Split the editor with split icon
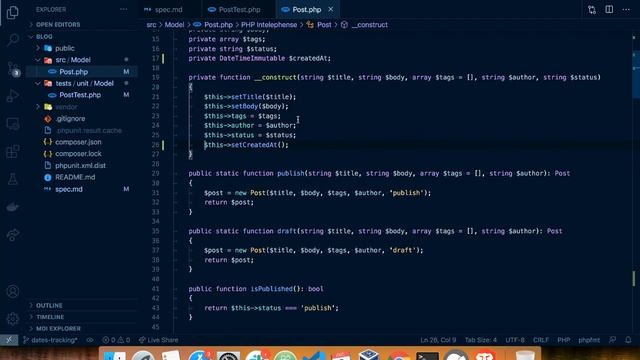Screen dimensions: 640x360 (609, 9)
